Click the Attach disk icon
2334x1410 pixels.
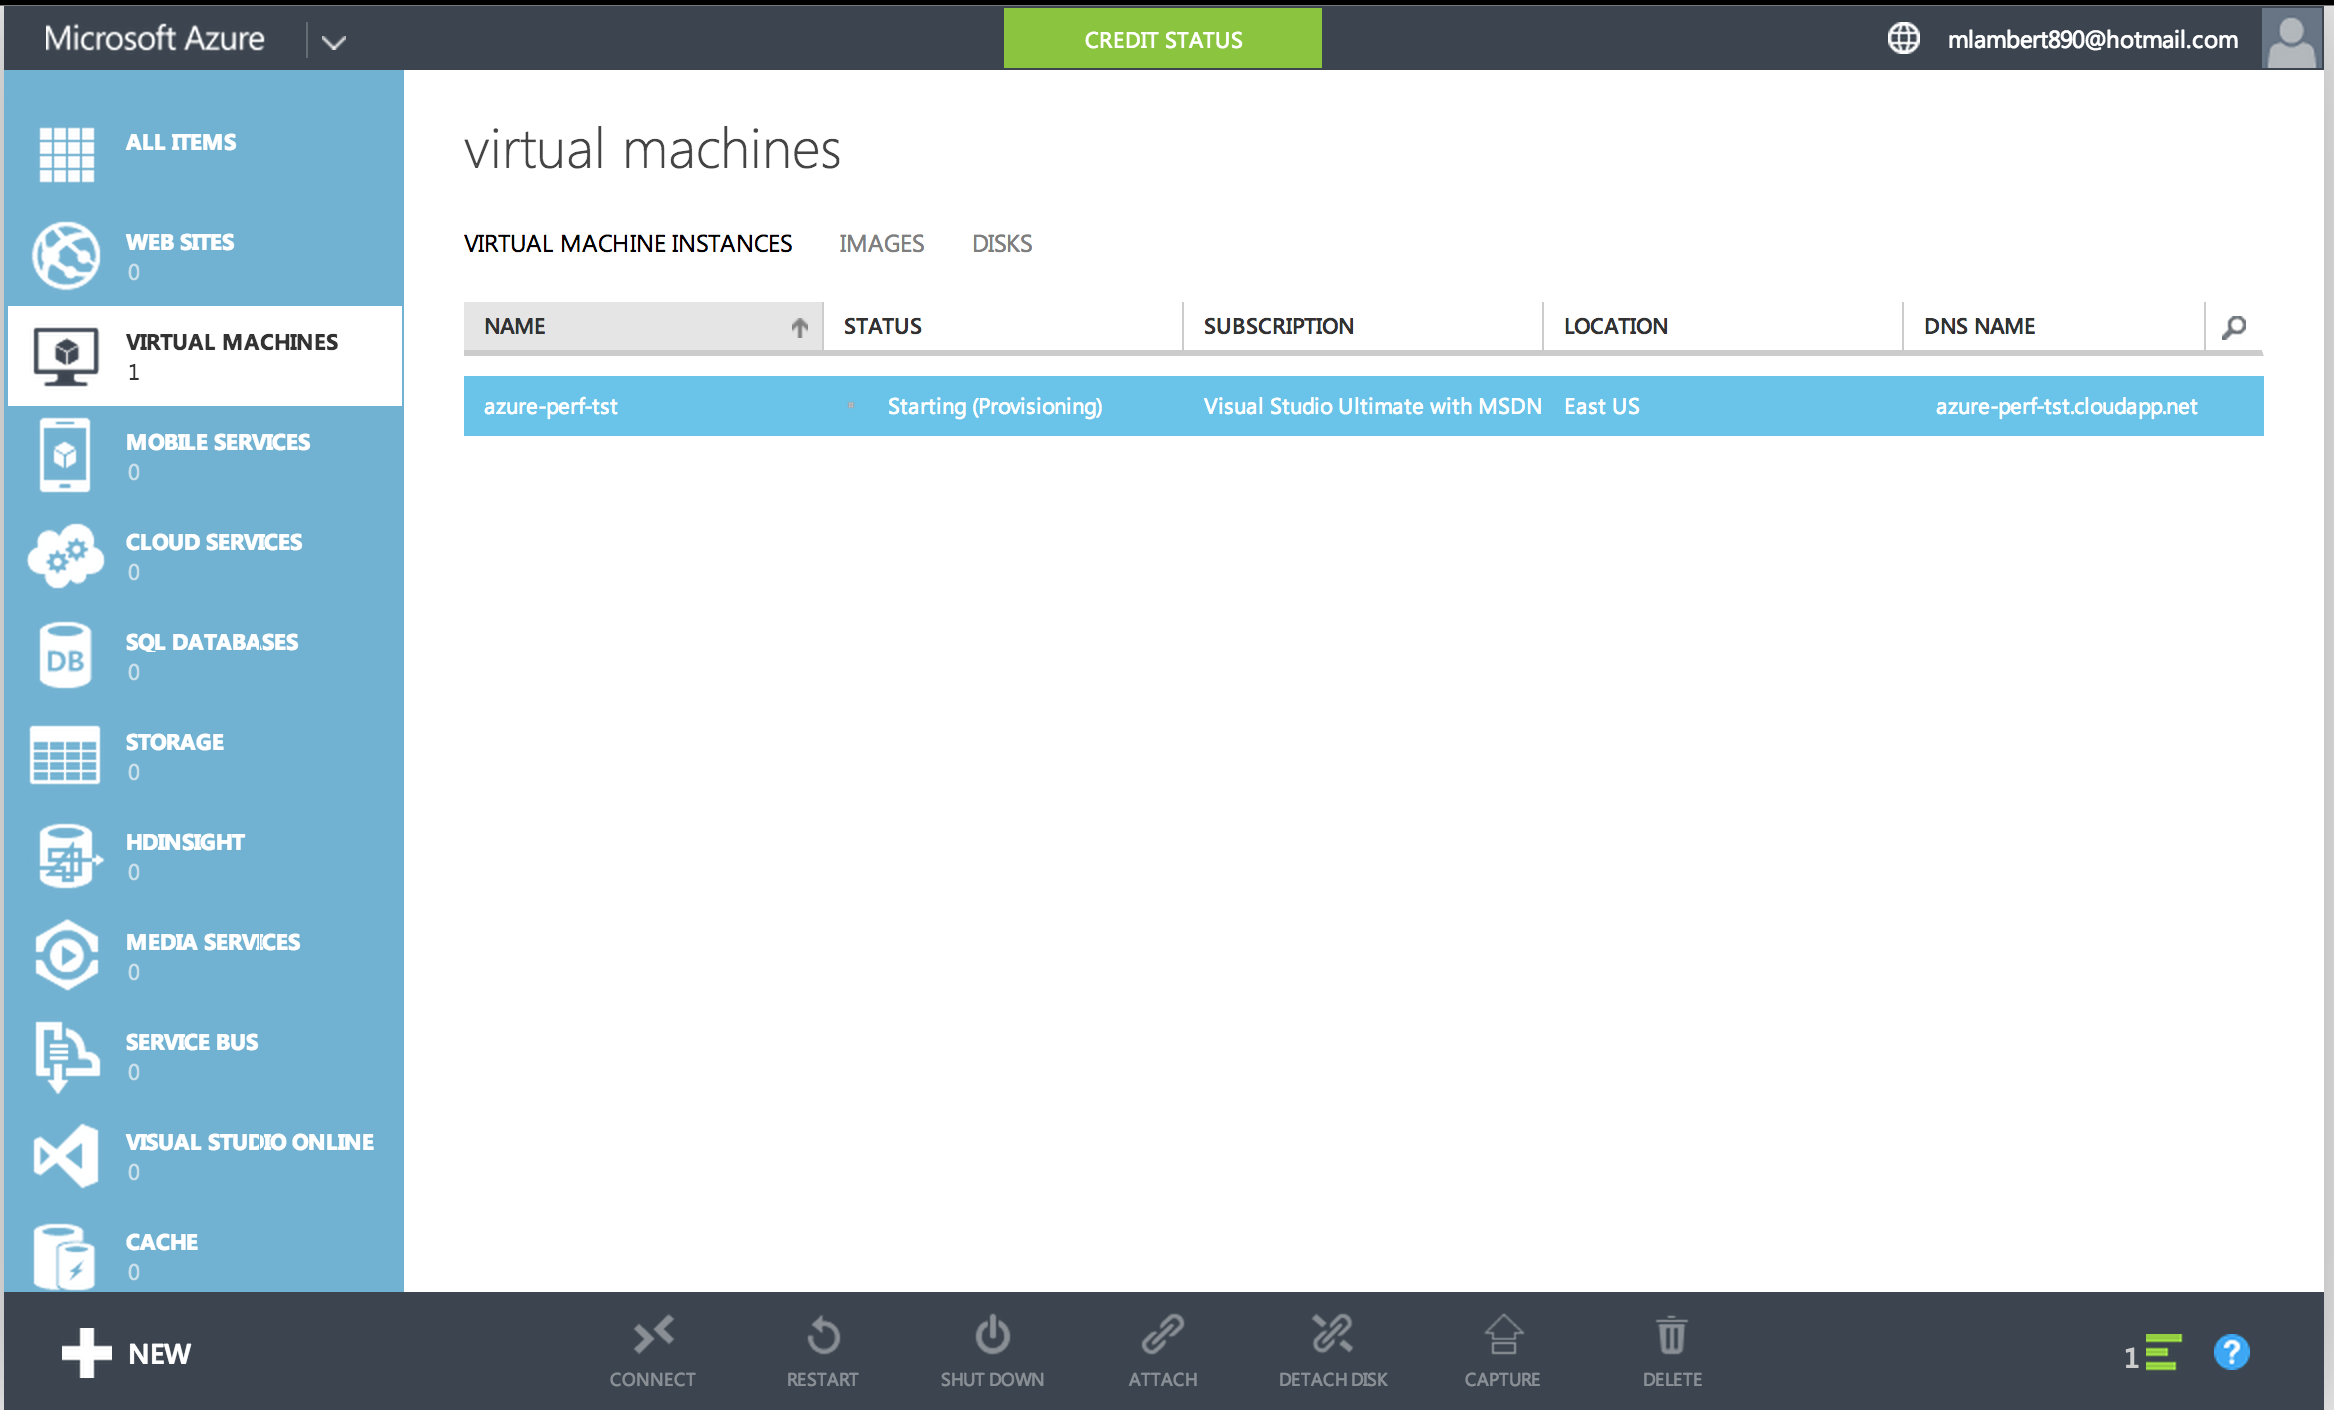tap(1163, 1335)
